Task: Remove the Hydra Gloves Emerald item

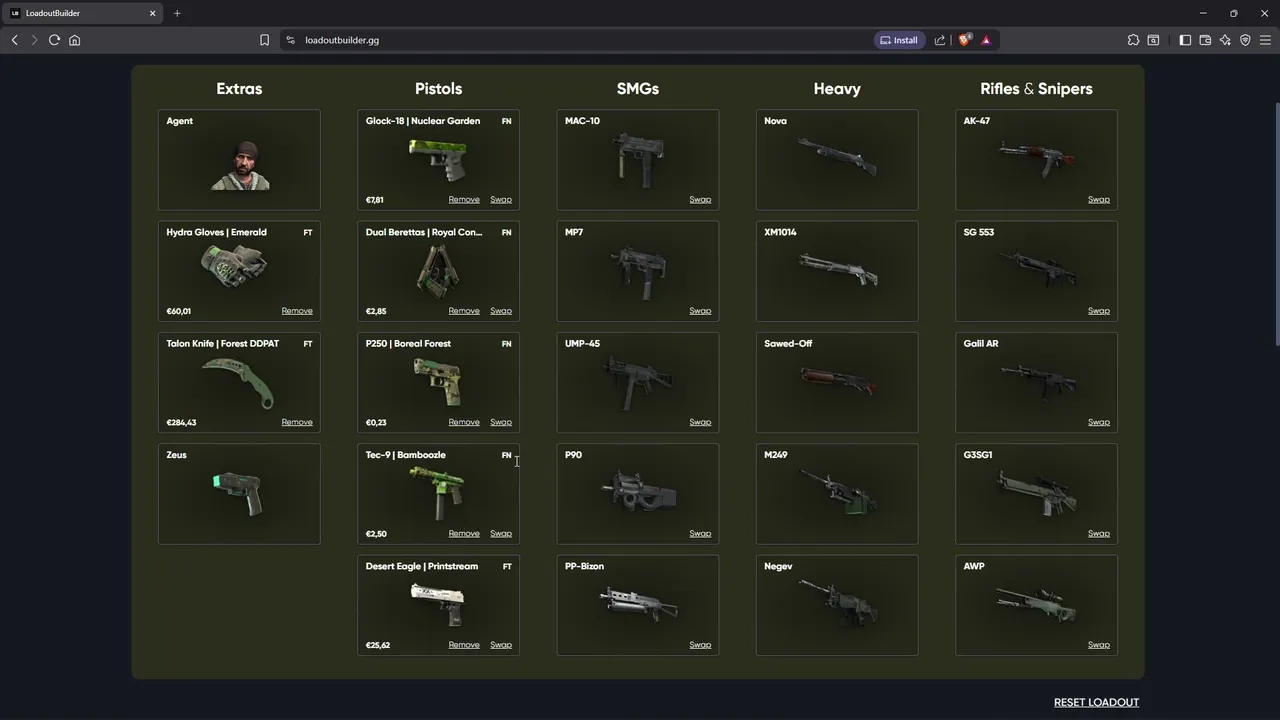Action: pyautogui.click(x=297, y=311)
